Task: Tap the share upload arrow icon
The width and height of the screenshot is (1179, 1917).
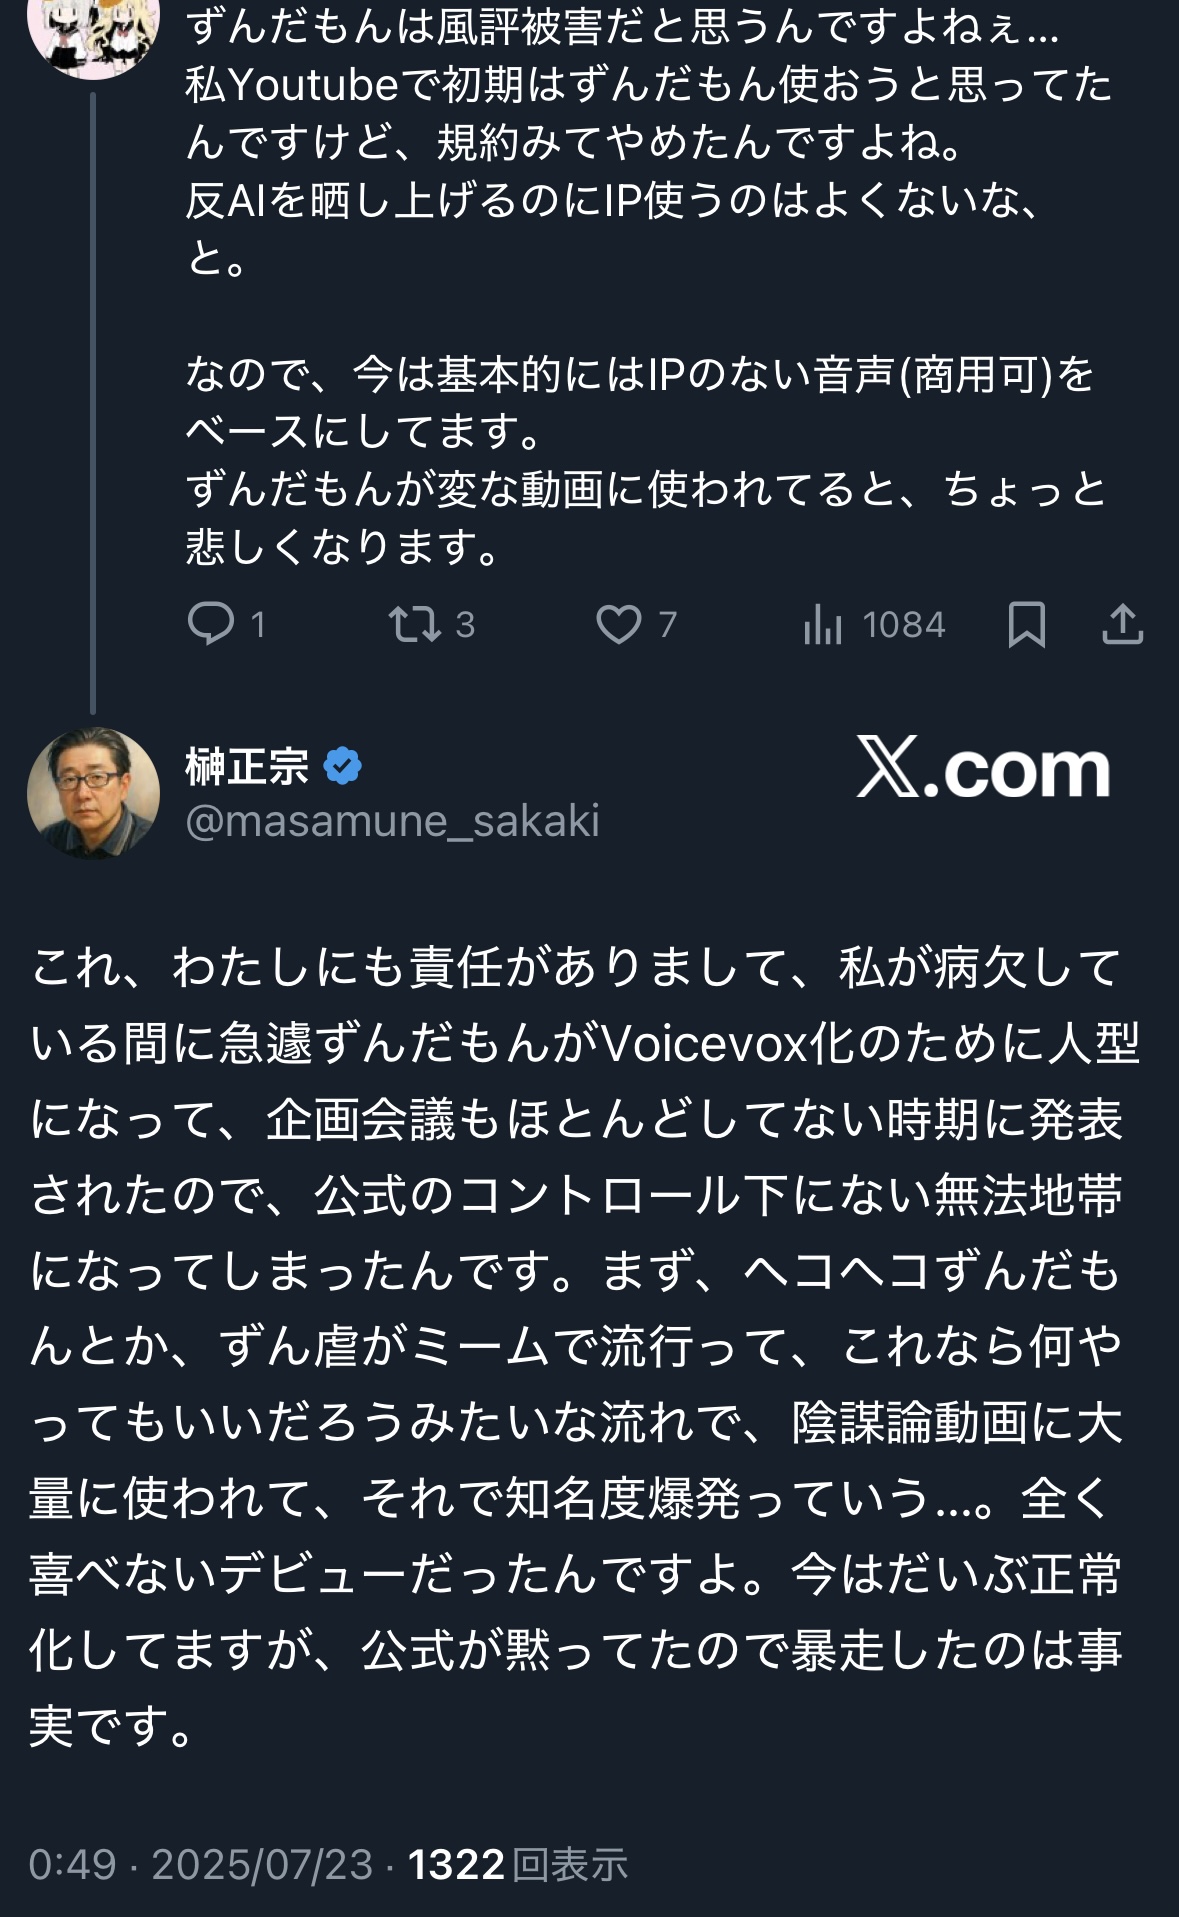Action: [1122, 624]
